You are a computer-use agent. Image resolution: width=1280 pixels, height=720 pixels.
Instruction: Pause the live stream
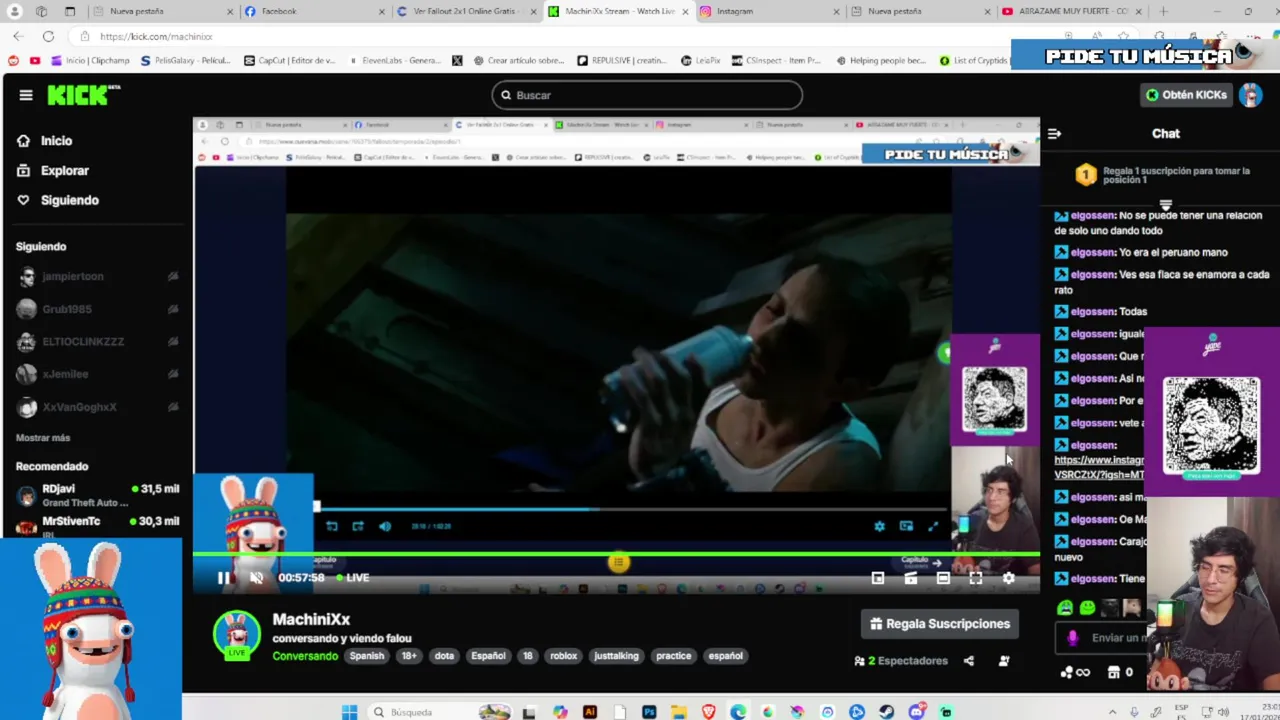point(224,578)
